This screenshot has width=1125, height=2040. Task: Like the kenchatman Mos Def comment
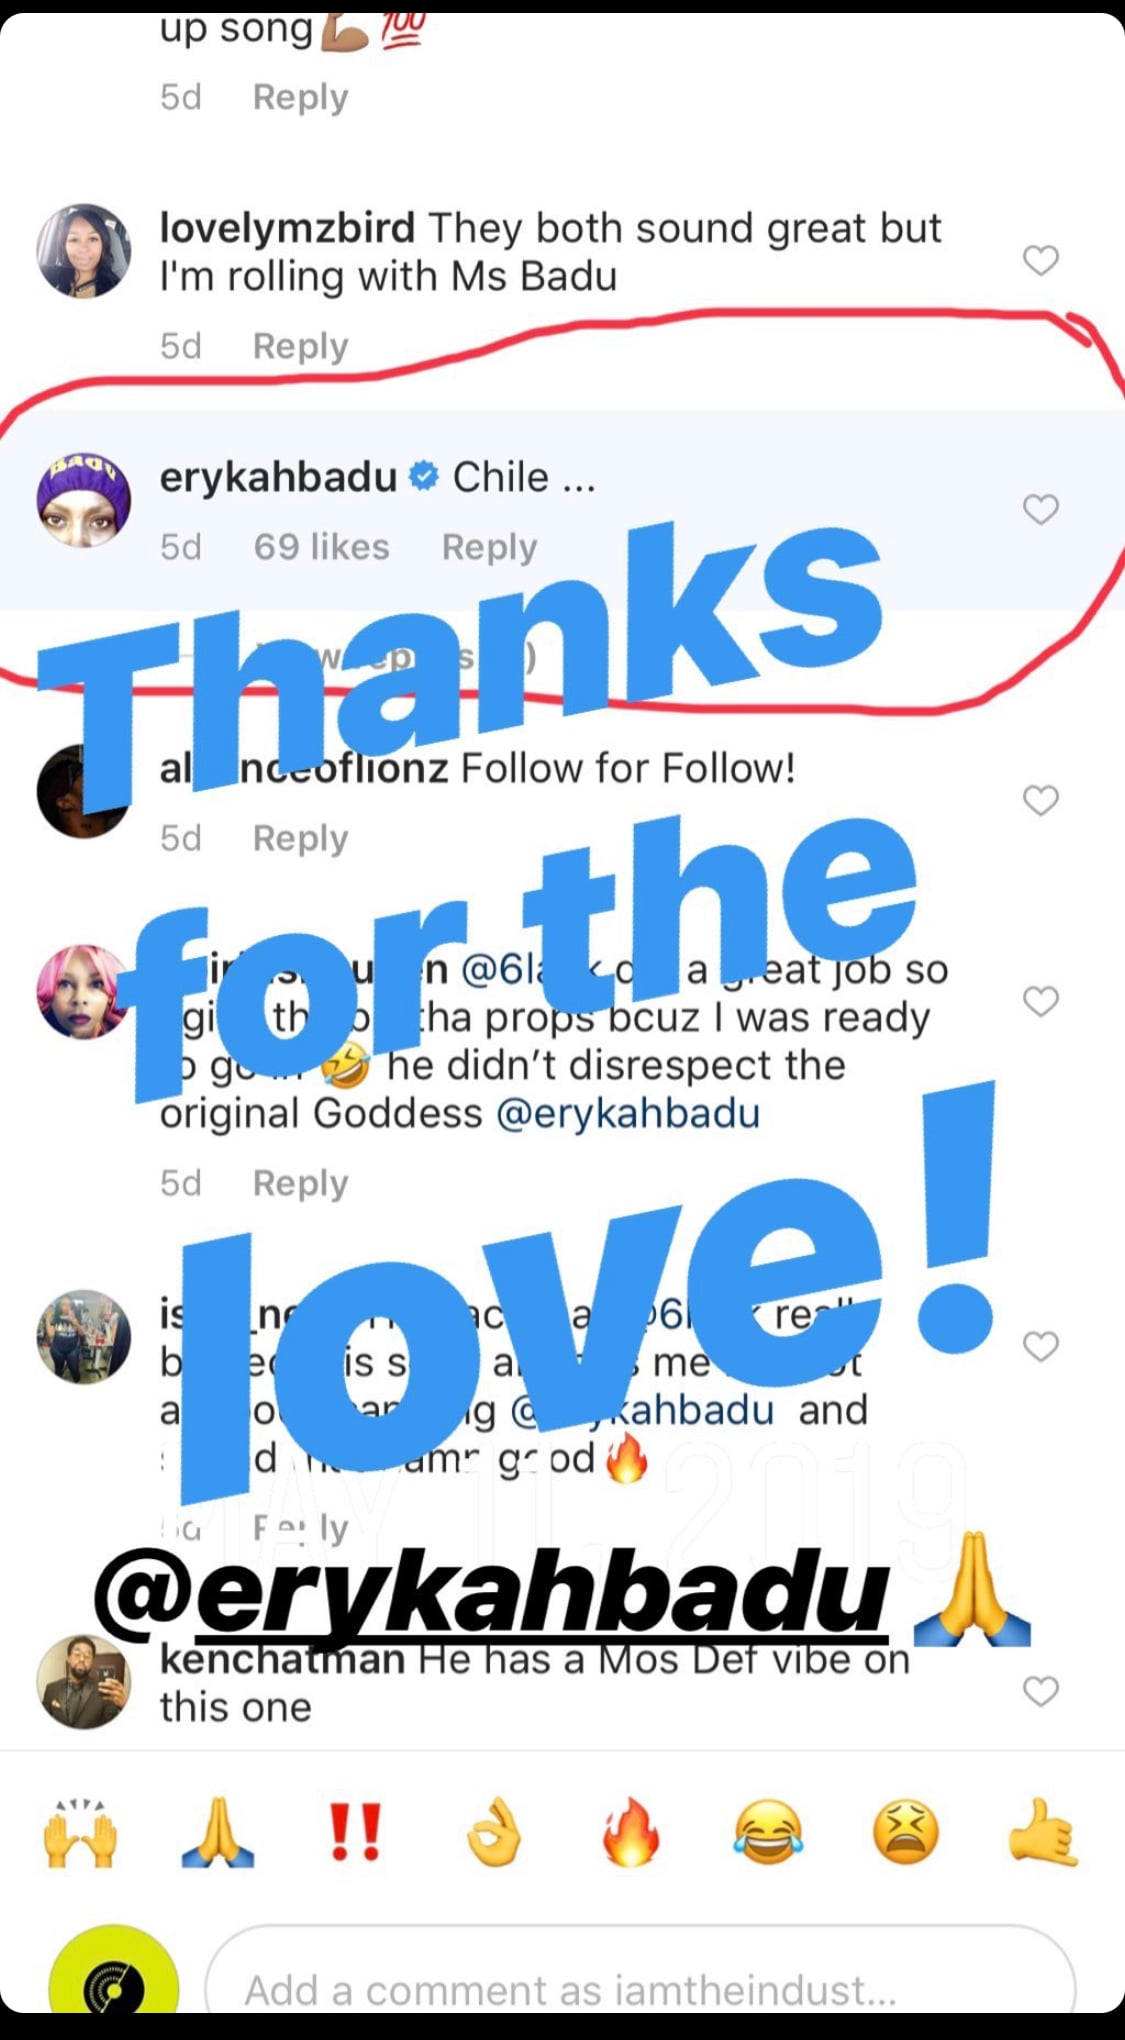[1041, 1691]
